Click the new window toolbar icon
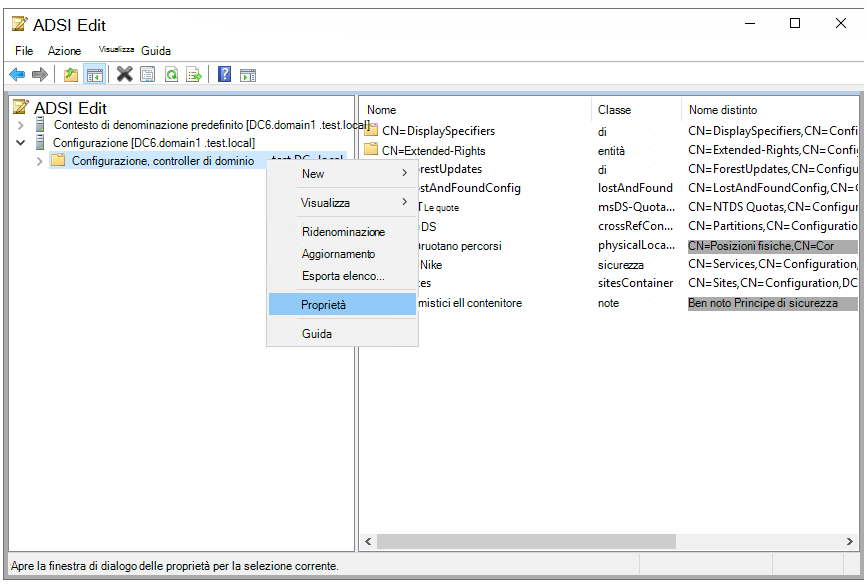867x585 pixels. pos(248,74)
